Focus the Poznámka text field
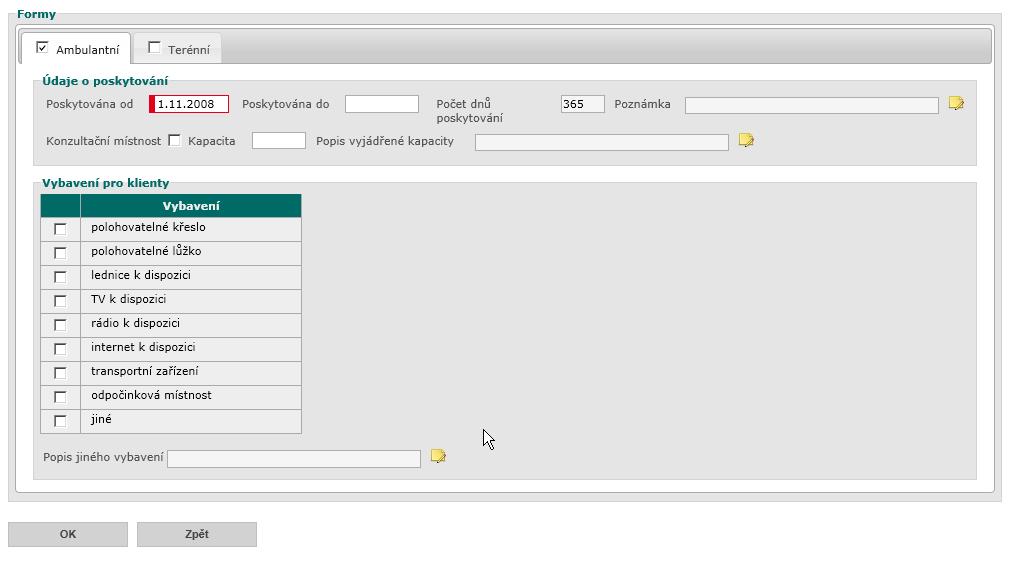 [811, 106]
